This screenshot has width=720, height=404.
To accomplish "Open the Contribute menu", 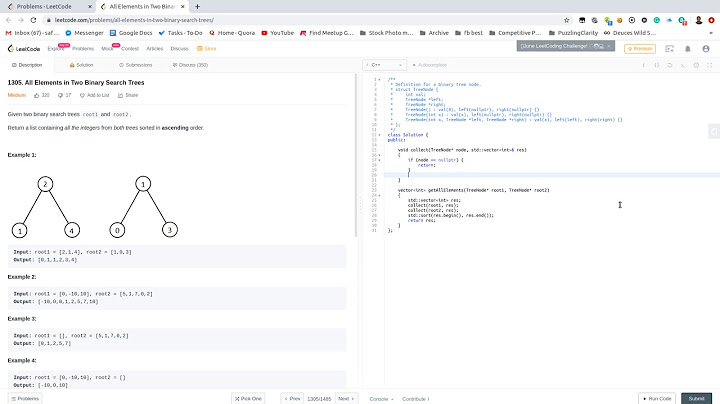I will (416, 399).
